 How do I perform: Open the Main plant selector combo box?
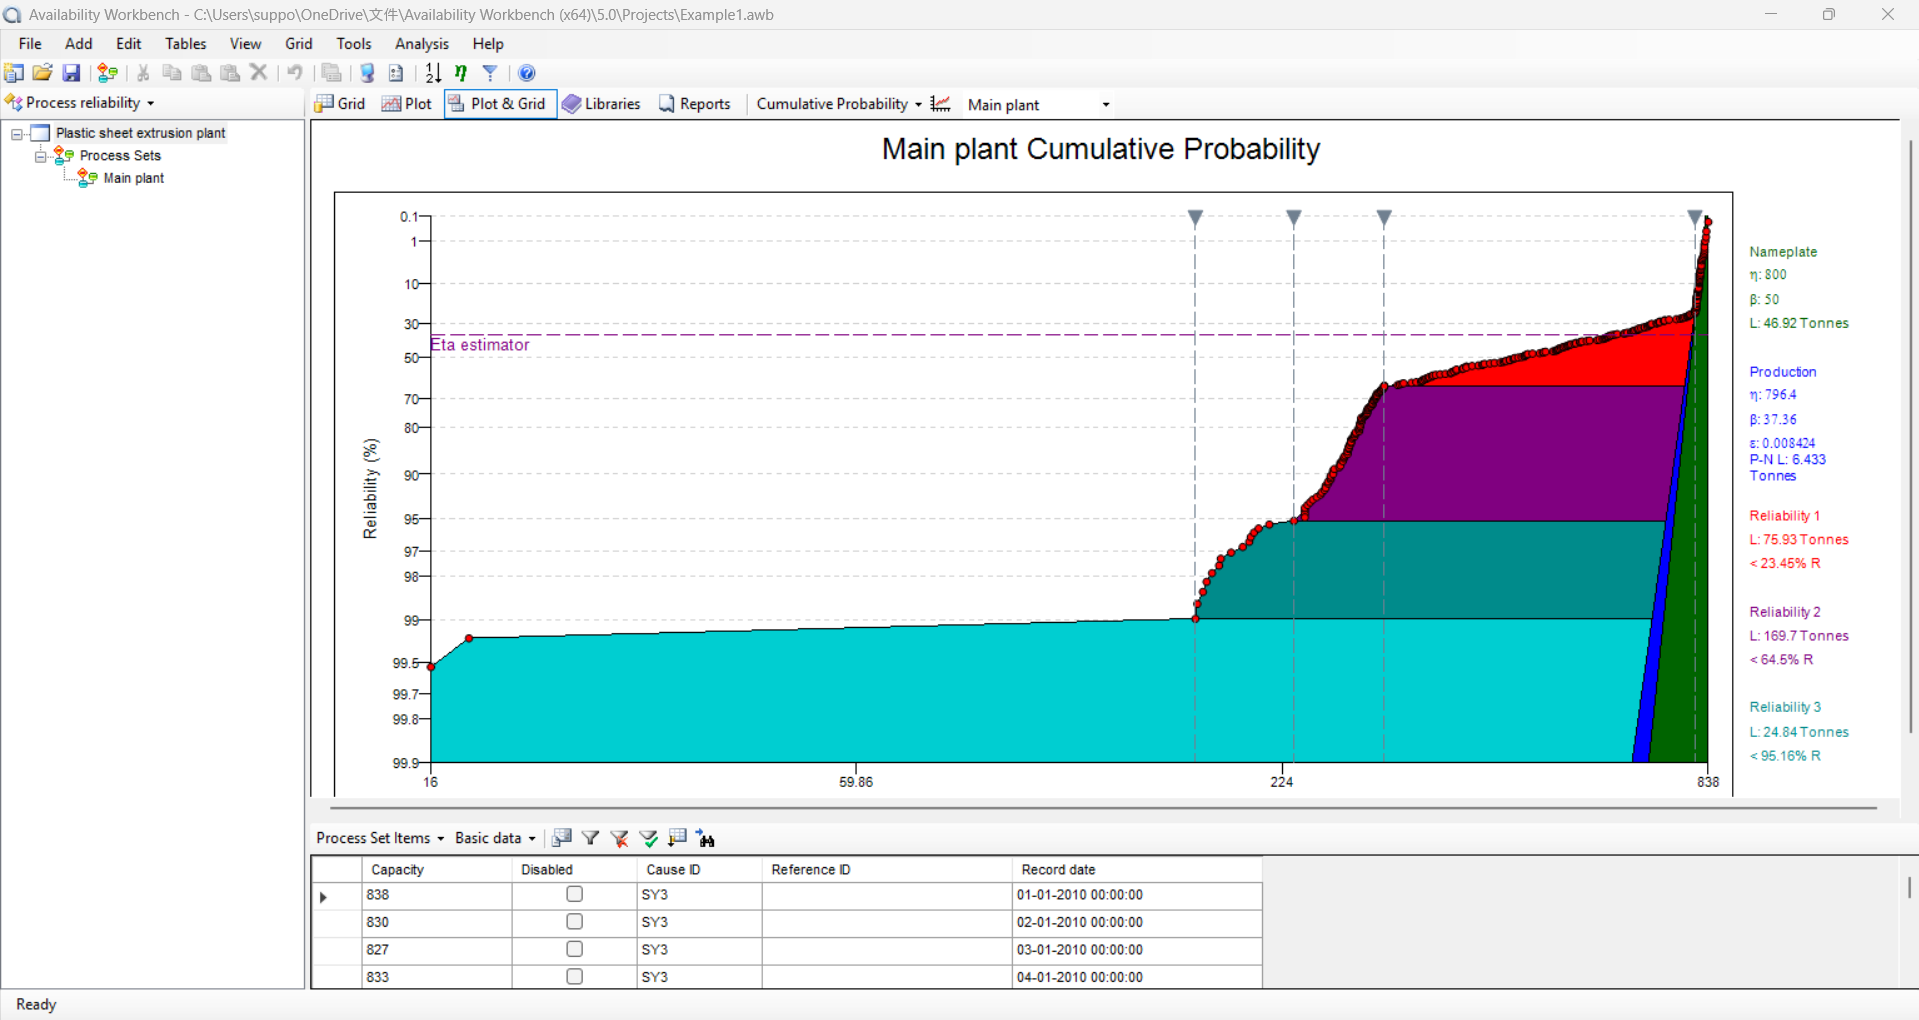[1039, 105]
